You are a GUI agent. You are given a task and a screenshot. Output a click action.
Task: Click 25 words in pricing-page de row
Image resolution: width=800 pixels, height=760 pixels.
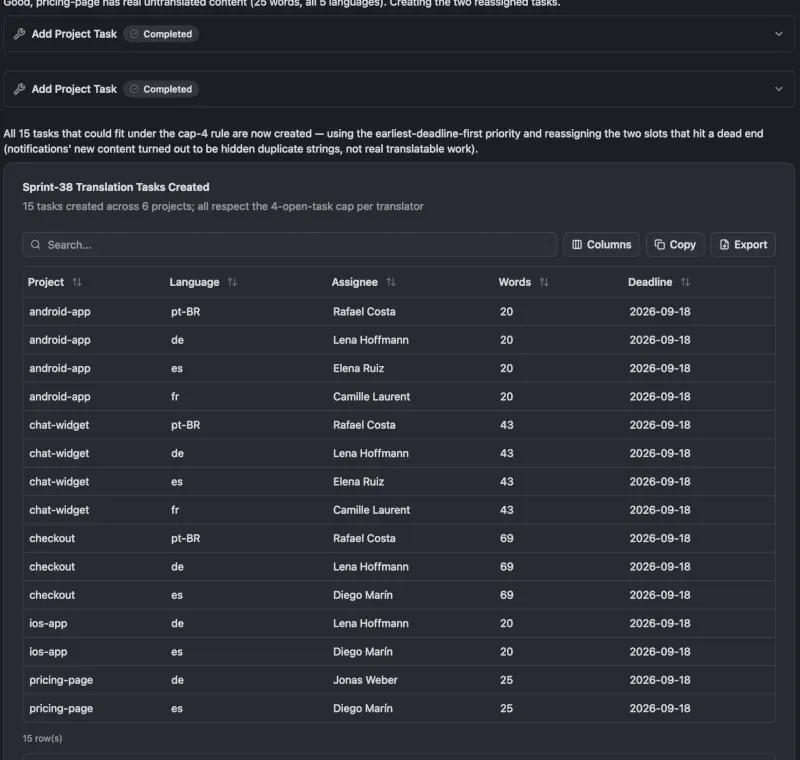point(507,680)
